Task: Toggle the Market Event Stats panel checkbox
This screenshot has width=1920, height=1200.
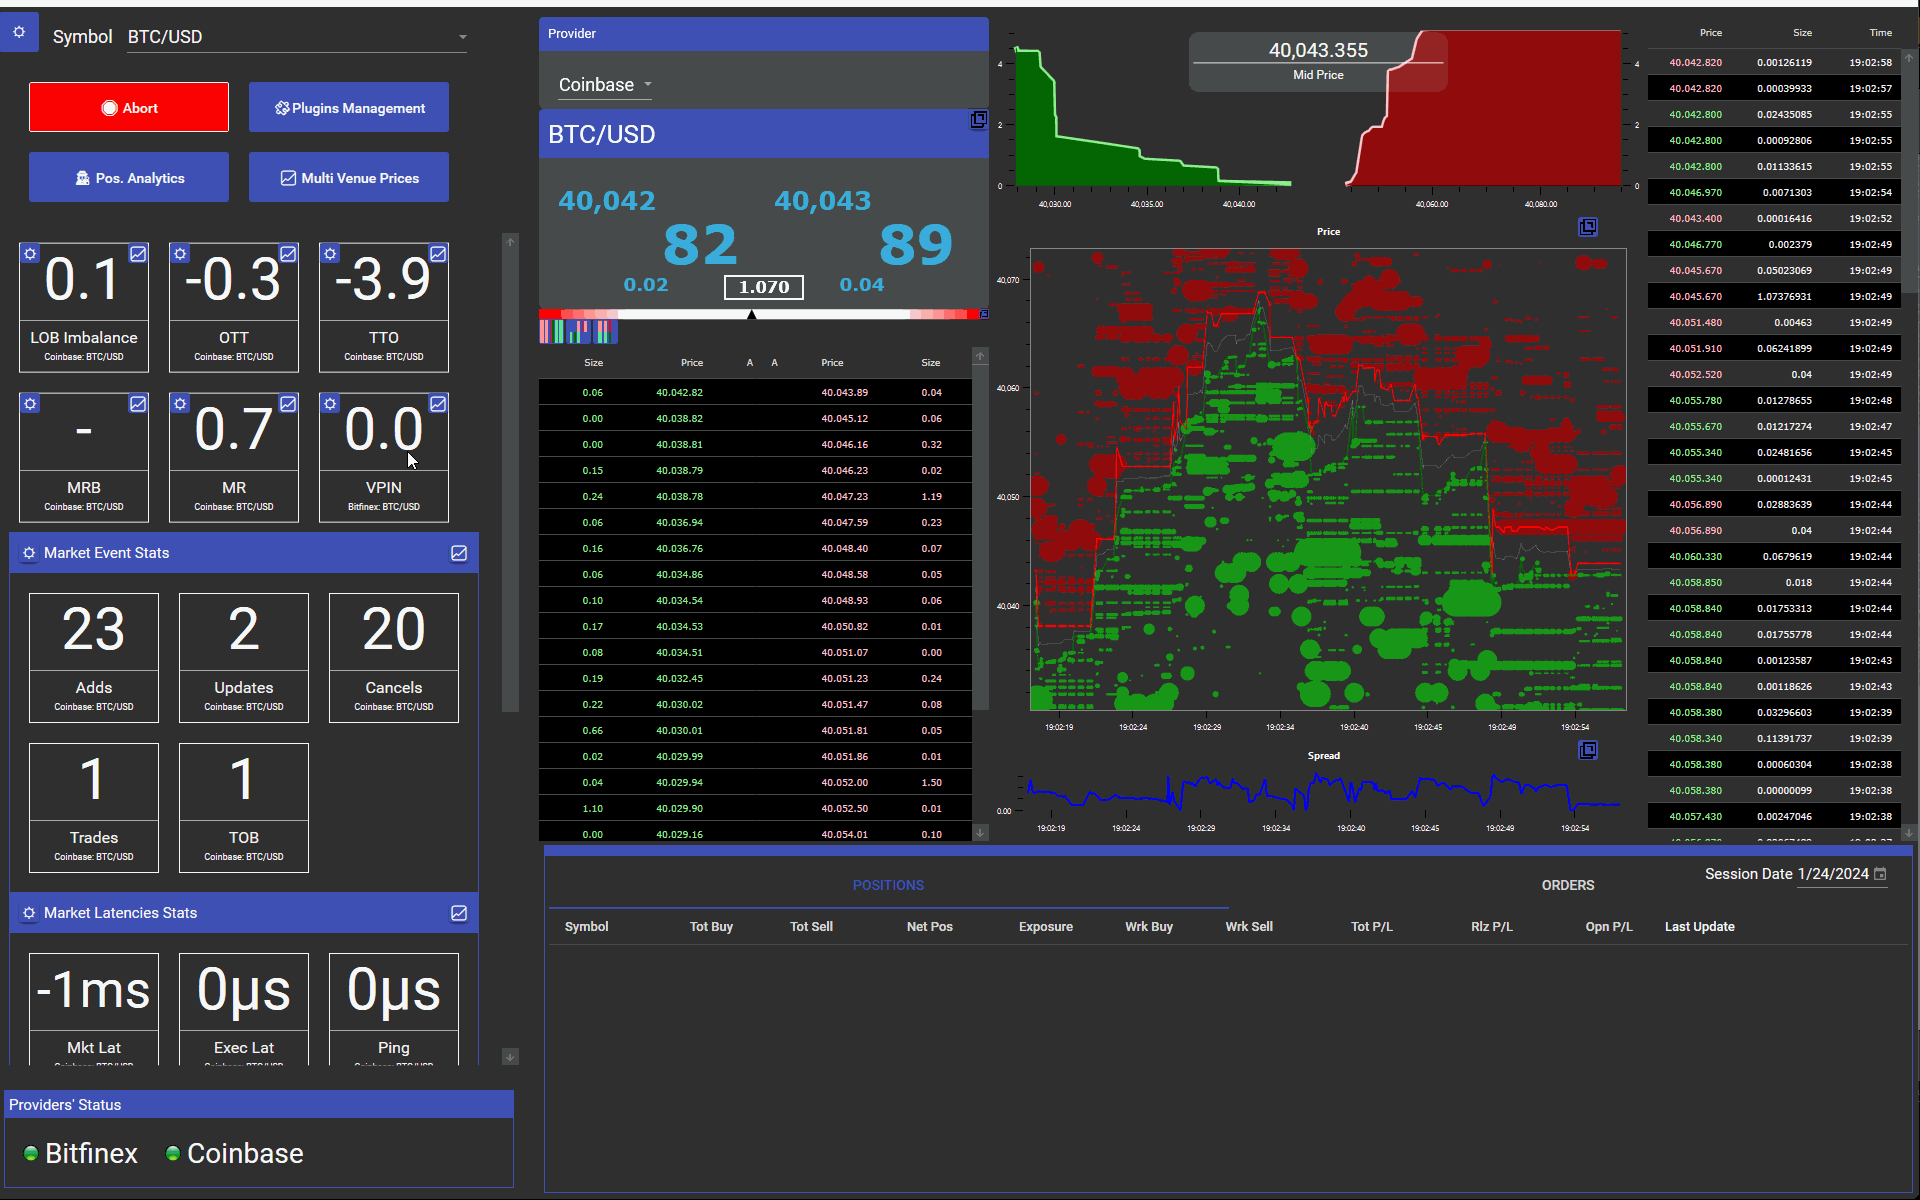Action: click(459, 552)
